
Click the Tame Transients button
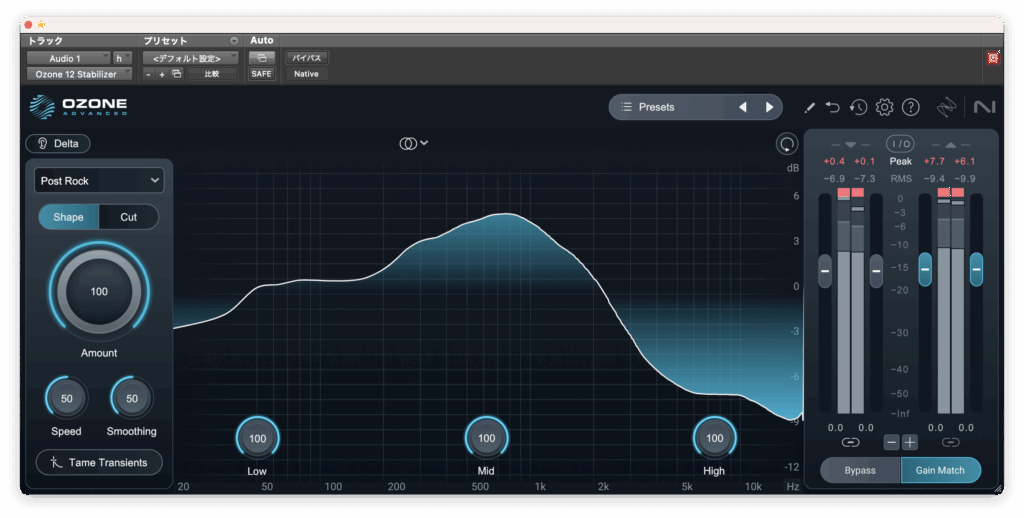tap(99, 463)
